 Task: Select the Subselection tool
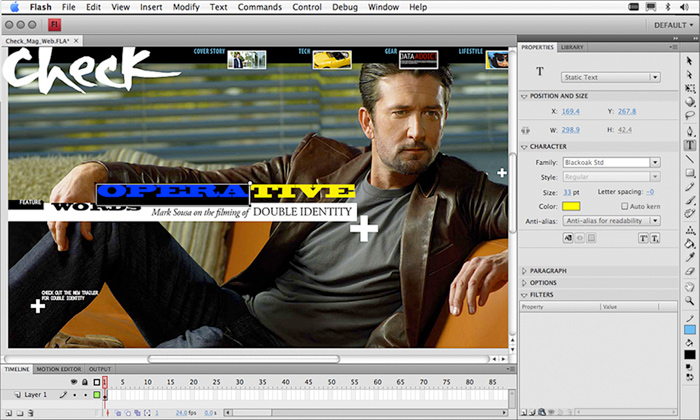(689, 74)
